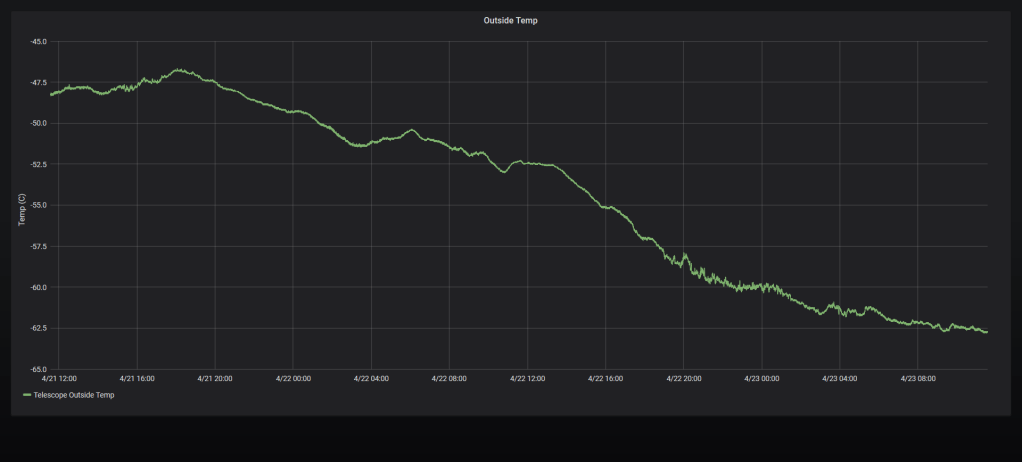Select the 4/22 16:00 time tick
The width and height of the screenshot is (1022, 462).
tap(605, 379)
